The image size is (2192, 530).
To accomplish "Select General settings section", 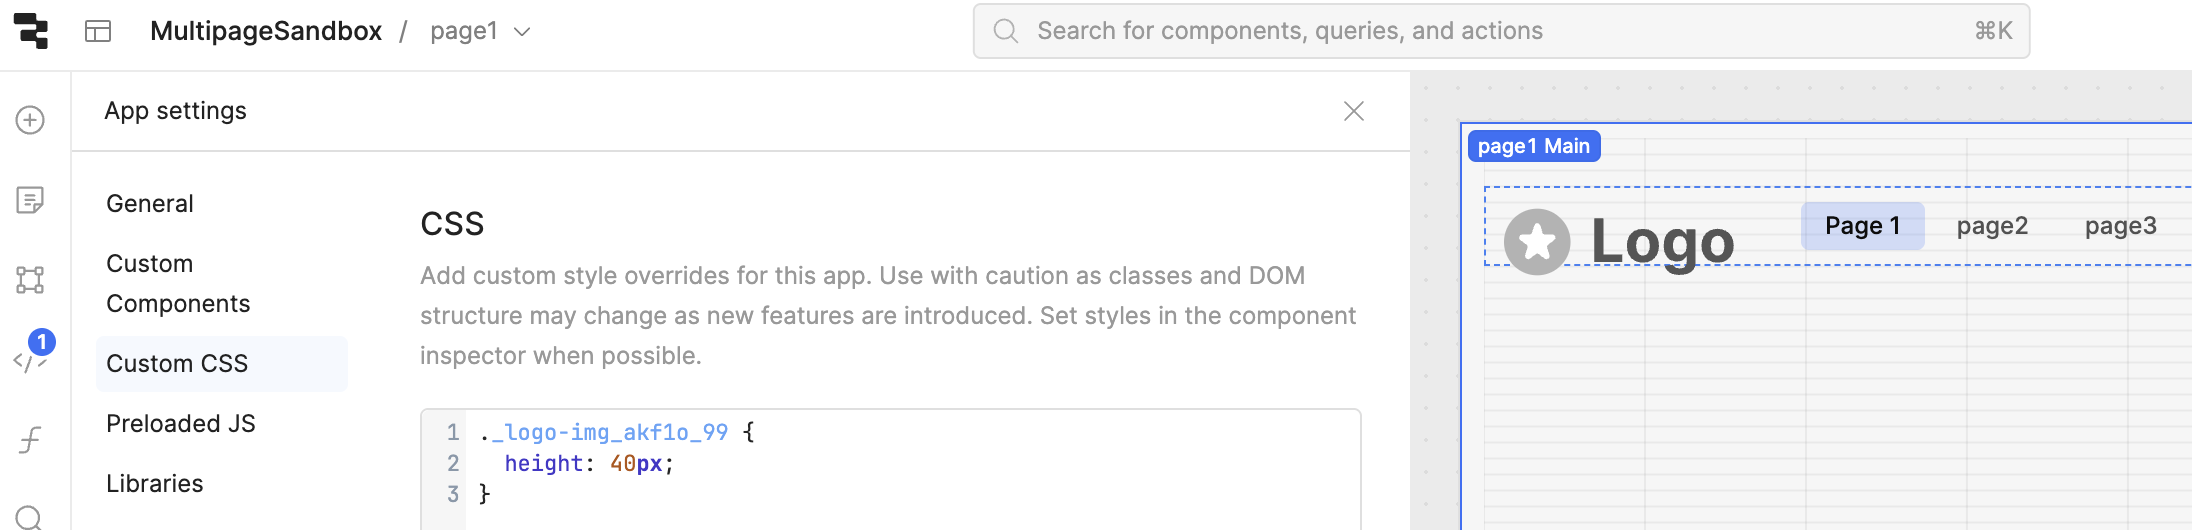I will point(150,203).
